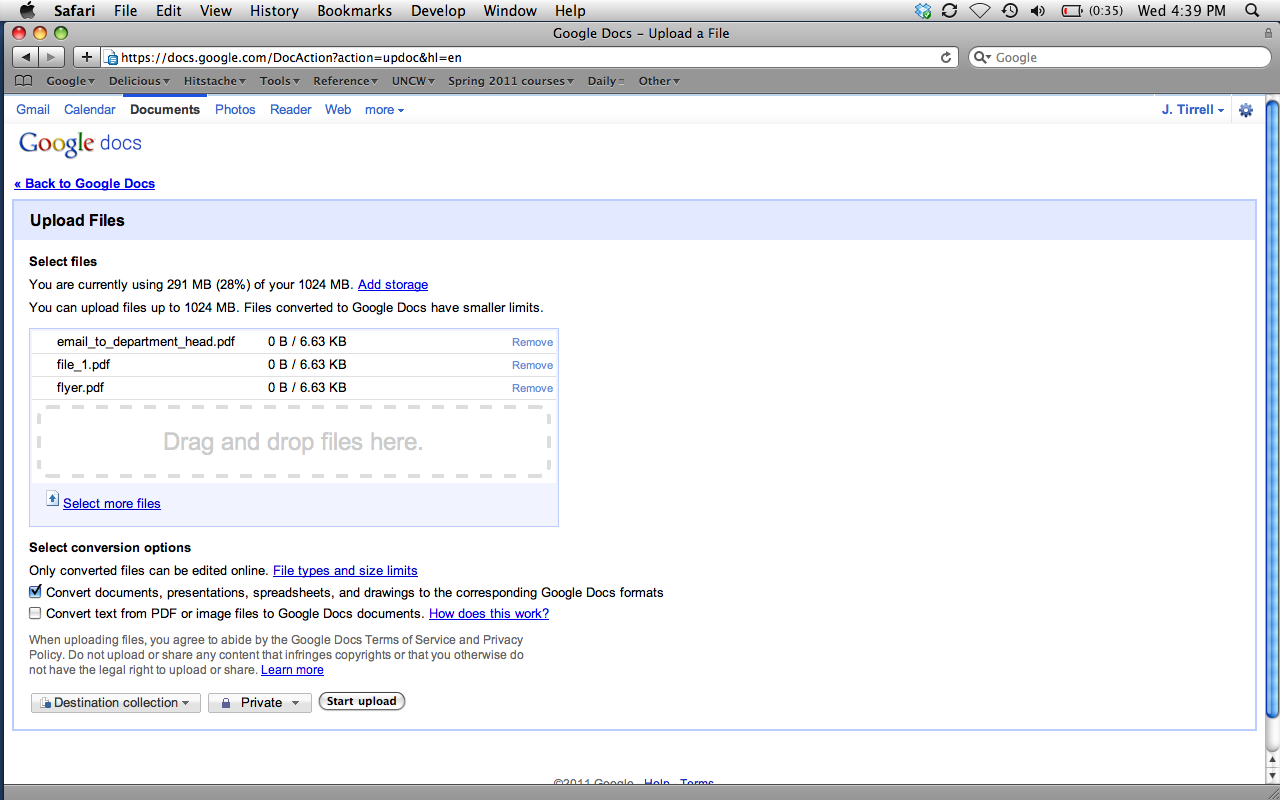Click the site icon in the address bar
The height and width of the screenshot is (800, 1280).
click(112, 58)
